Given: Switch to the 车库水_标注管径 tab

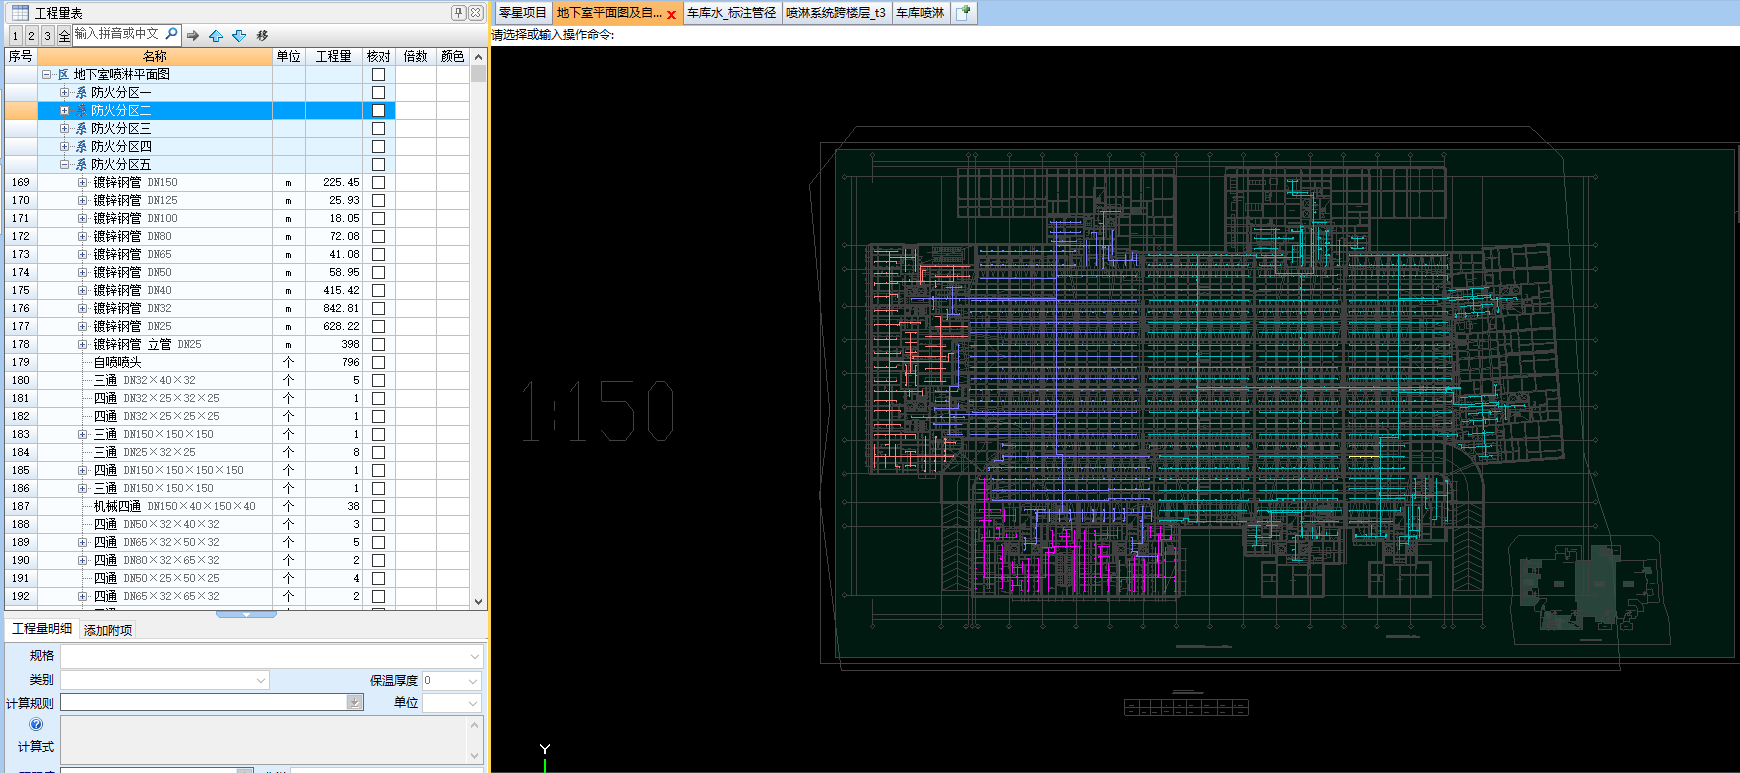Looking at the screenshot, I should click(x=731, y=13).
